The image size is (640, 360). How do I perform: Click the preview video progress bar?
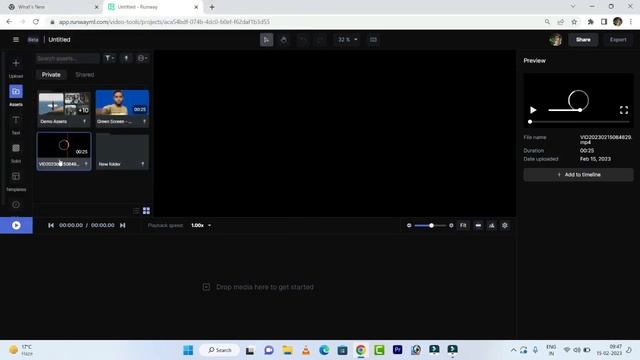(579, 122)
